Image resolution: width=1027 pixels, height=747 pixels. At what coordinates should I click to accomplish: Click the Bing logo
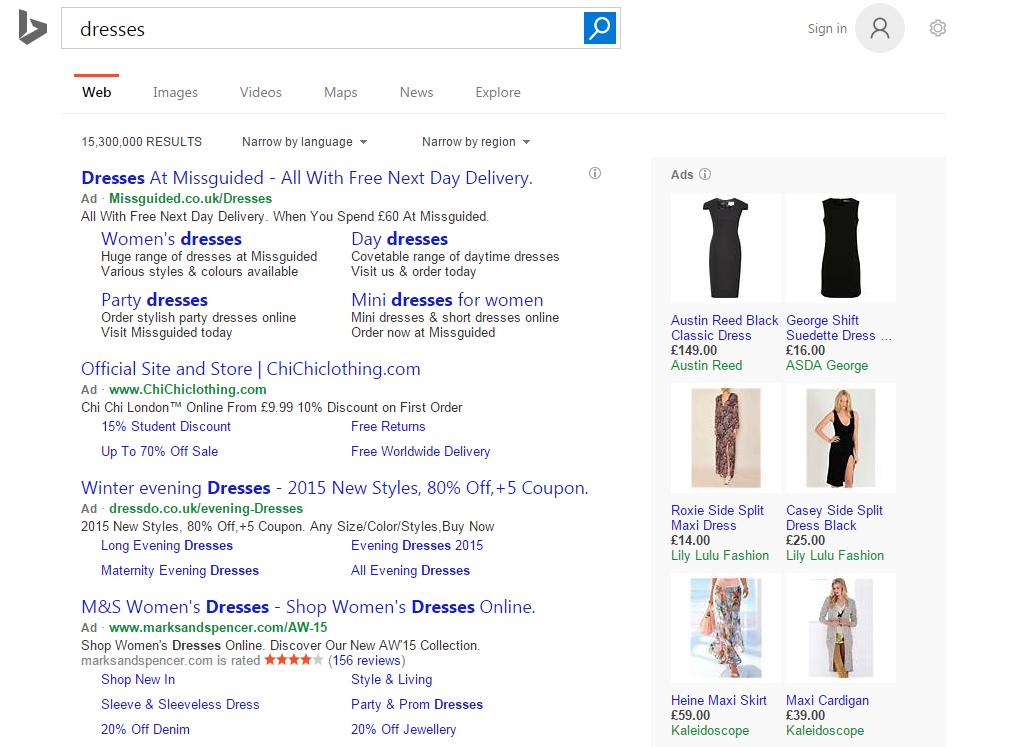(x=31, y=28)
